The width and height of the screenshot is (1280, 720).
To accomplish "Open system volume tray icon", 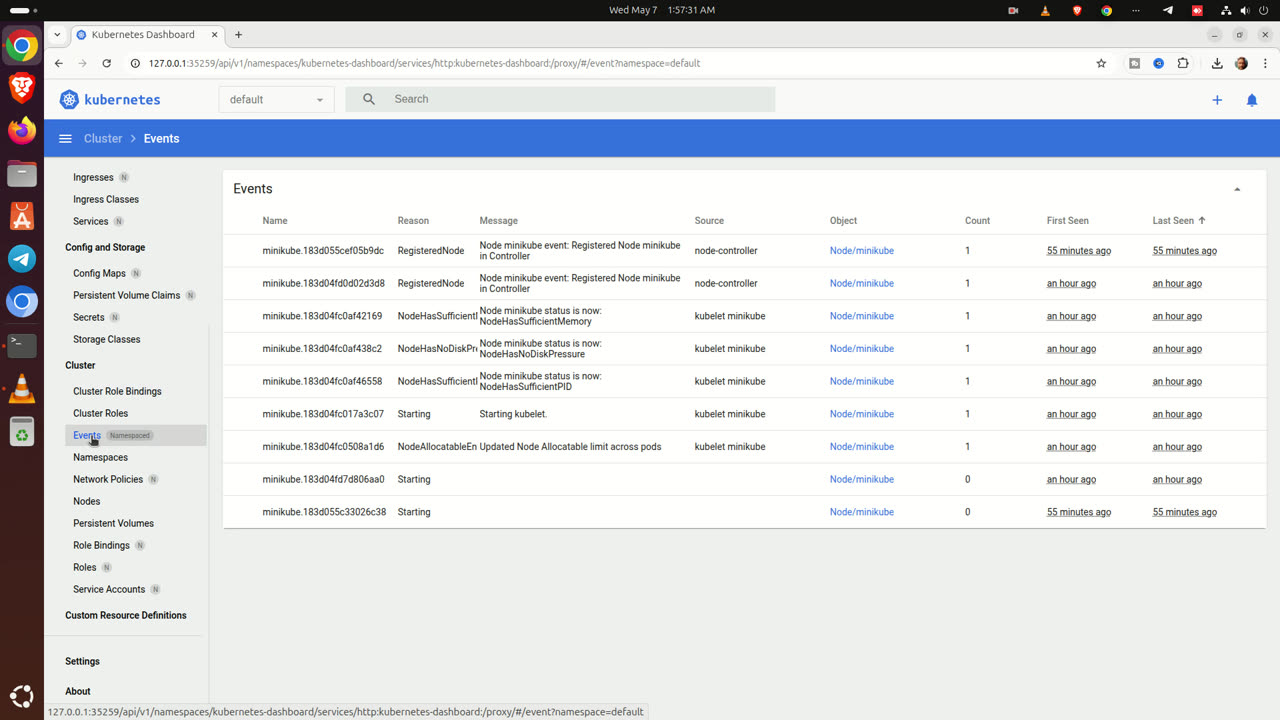I will (x=1244, y=10).
